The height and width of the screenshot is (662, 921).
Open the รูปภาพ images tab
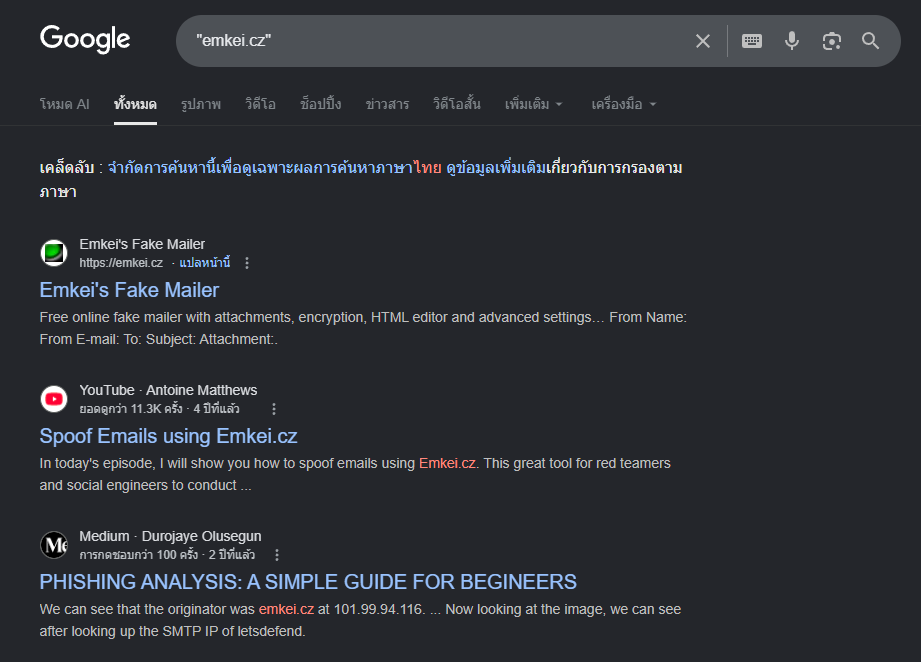[201, 104]
